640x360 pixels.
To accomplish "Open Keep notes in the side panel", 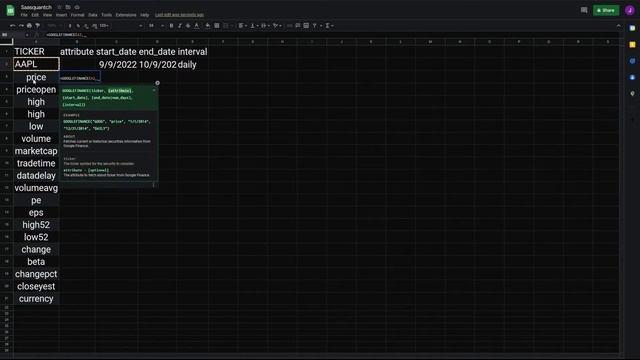I will (x=632, y=44).
